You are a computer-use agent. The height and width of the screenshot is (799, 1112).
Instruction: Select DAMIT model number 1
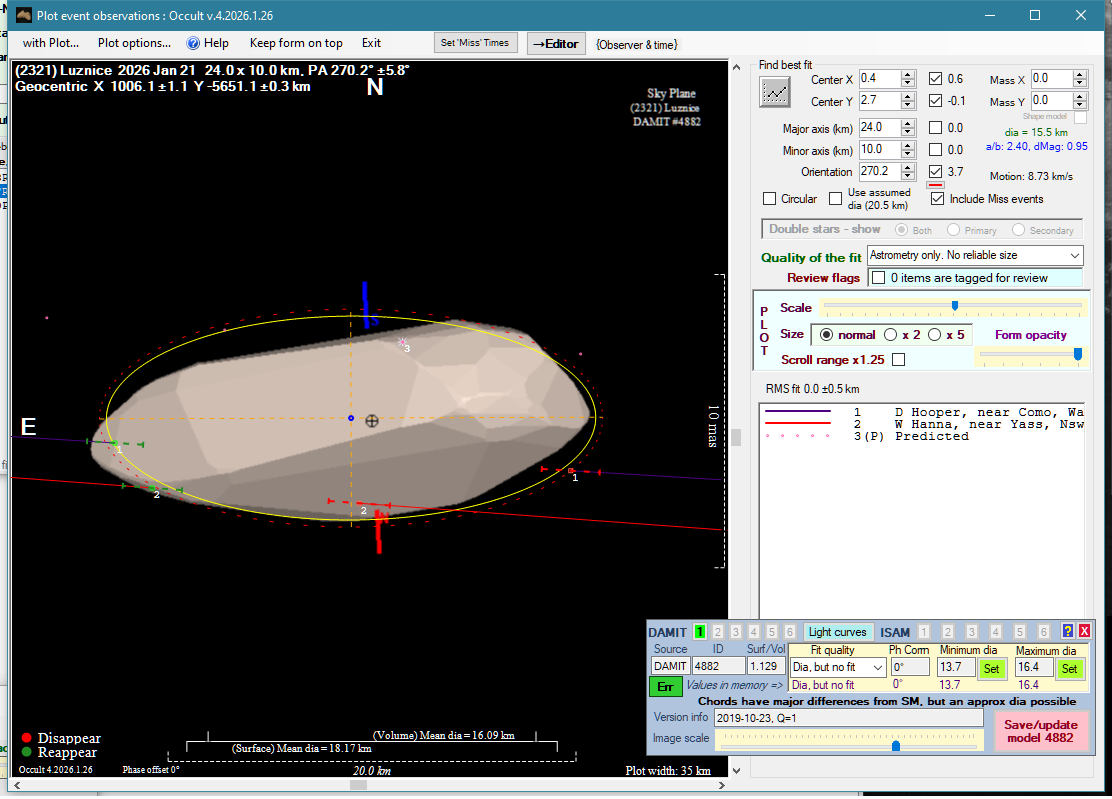point(699,632)
